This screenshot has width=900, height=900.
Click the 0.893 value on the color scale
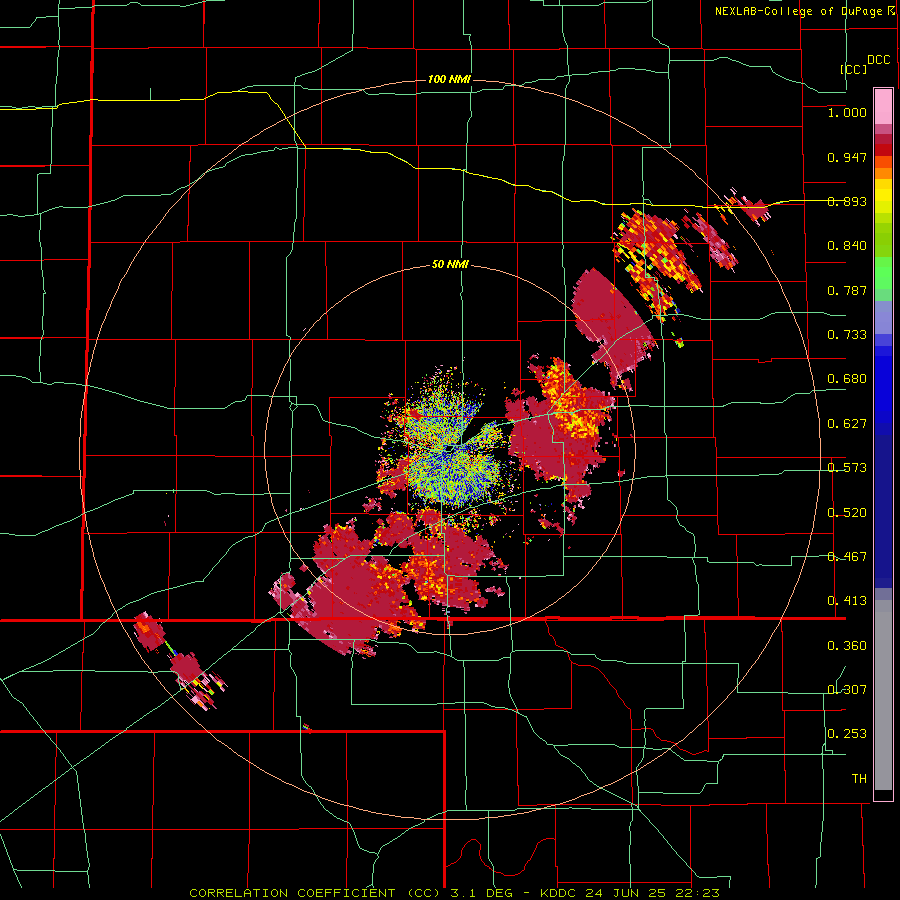(847, 201)
